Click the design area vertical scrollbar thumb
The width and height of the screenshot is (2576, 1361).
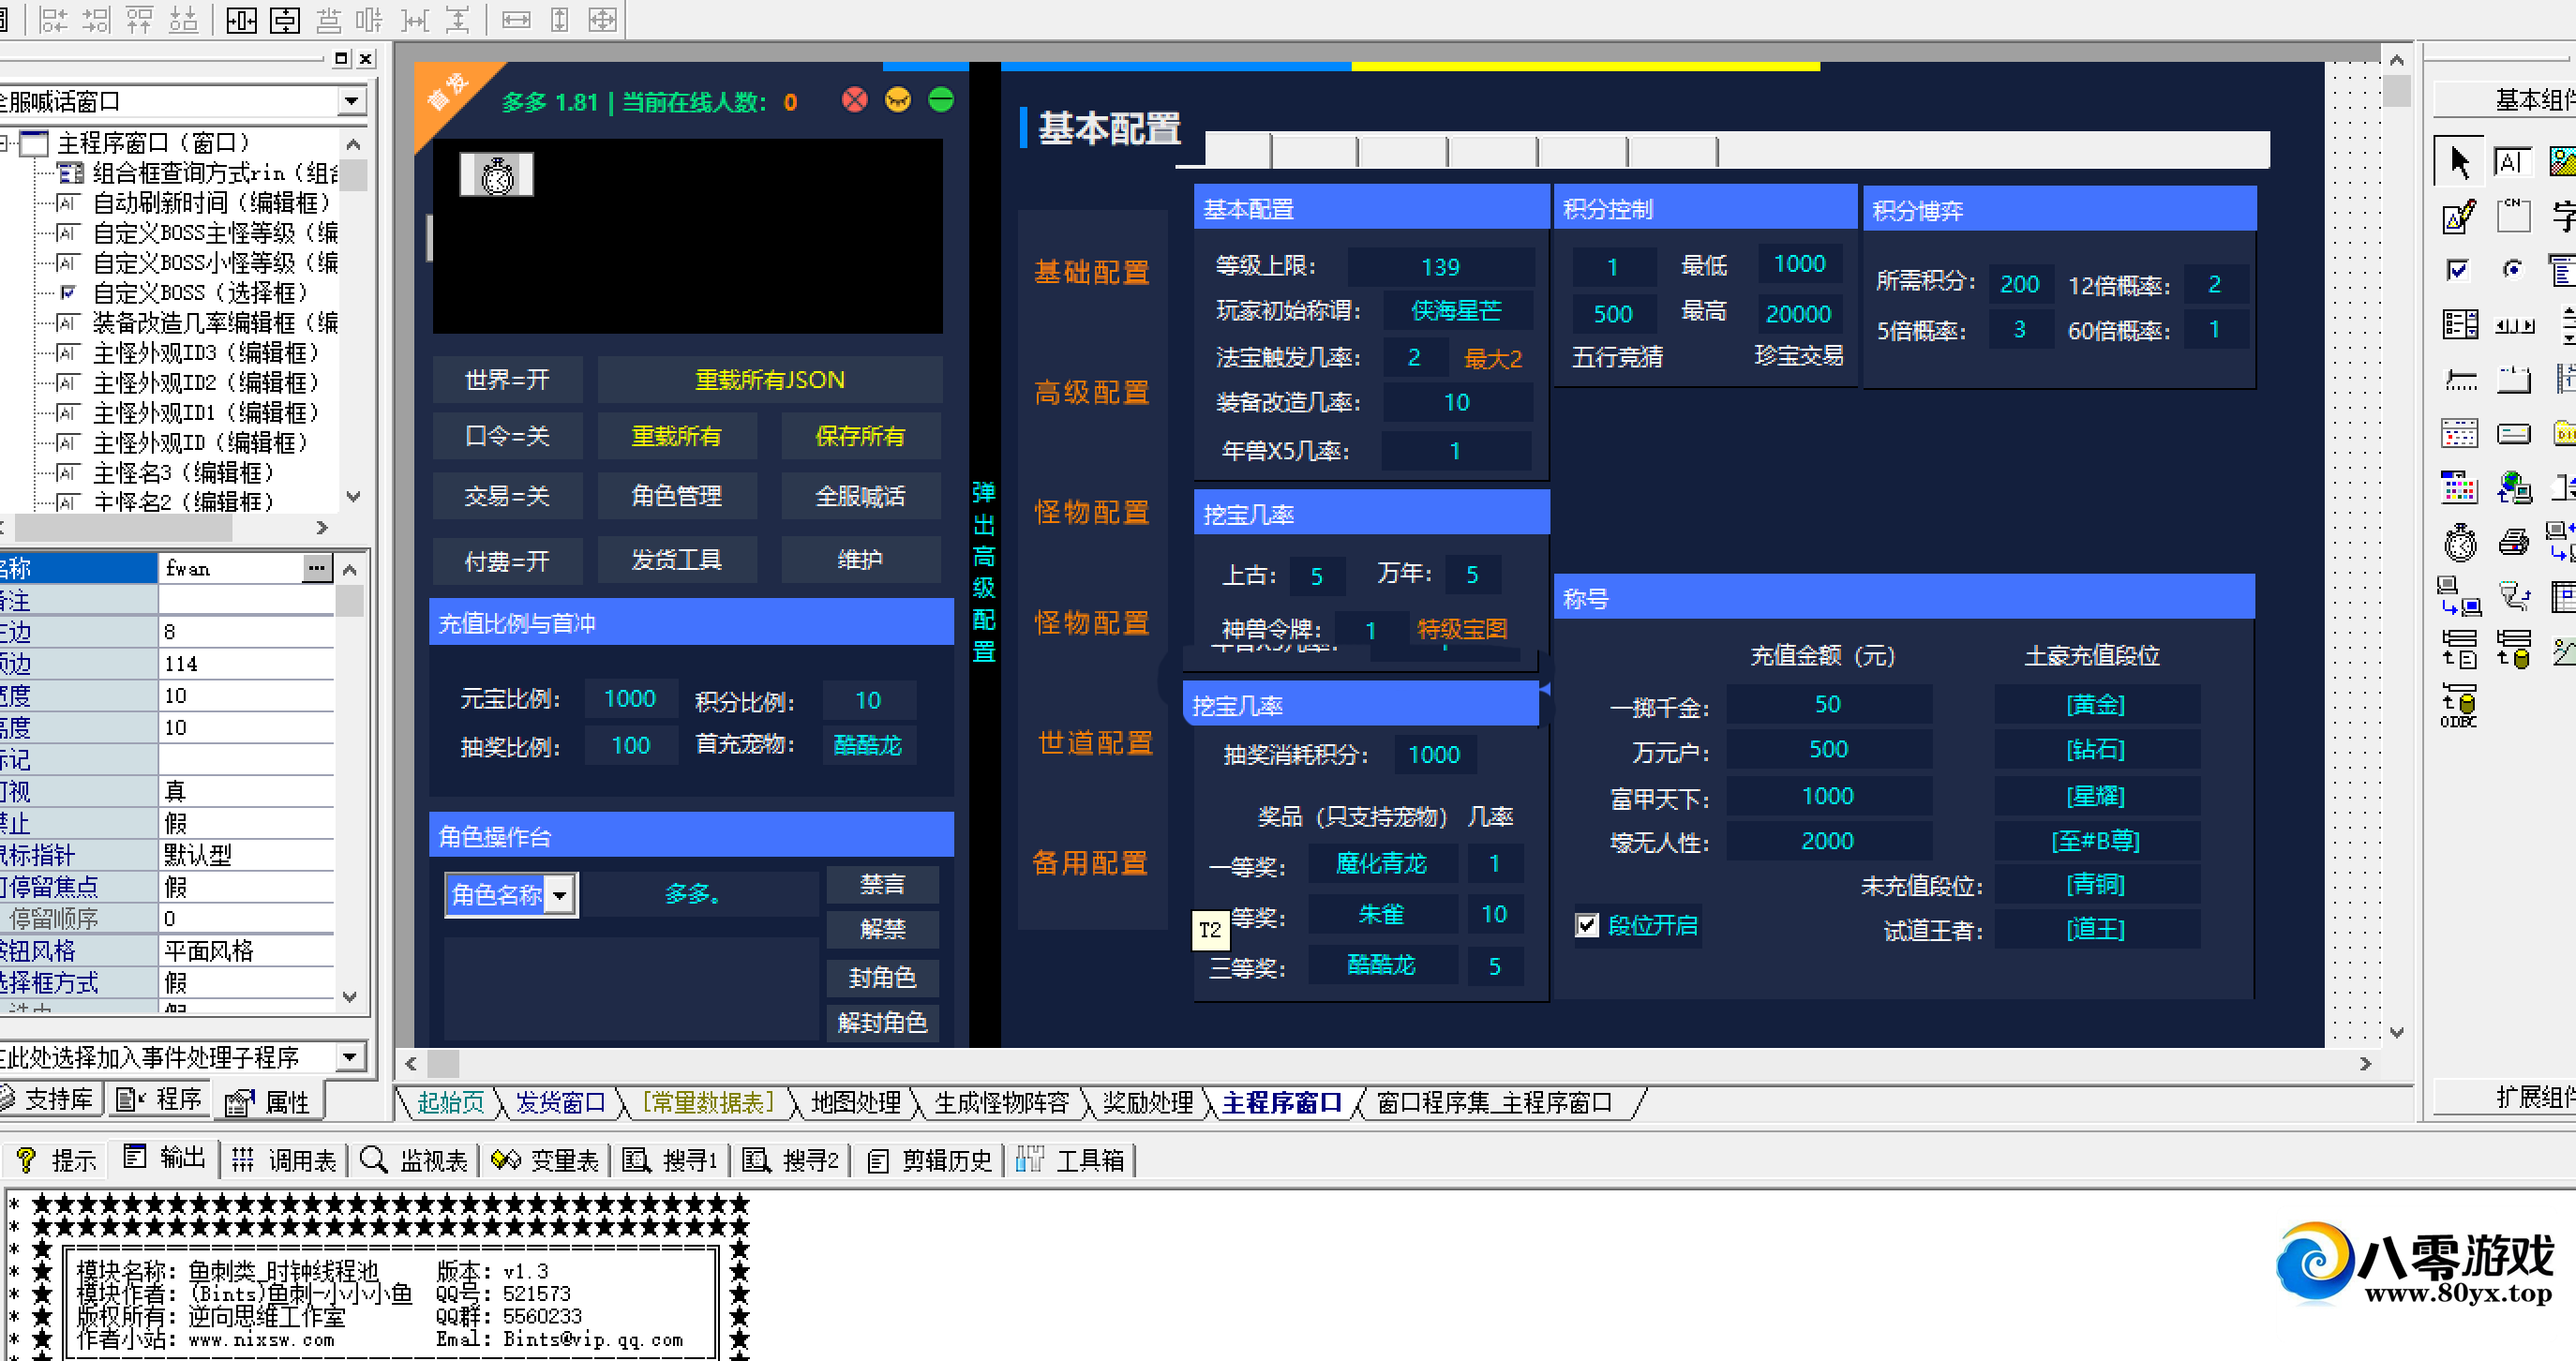coord(2397,91)
